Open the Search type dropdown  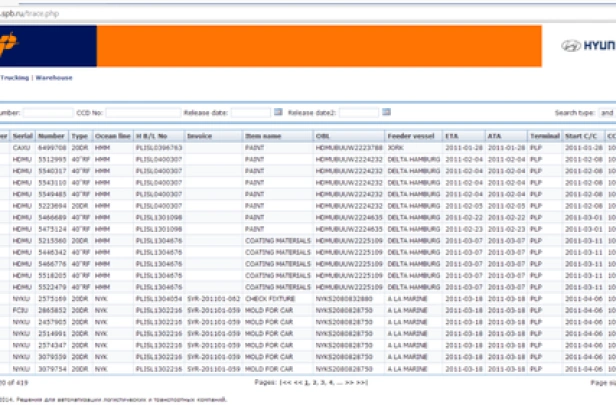click(x=606, y=113)
